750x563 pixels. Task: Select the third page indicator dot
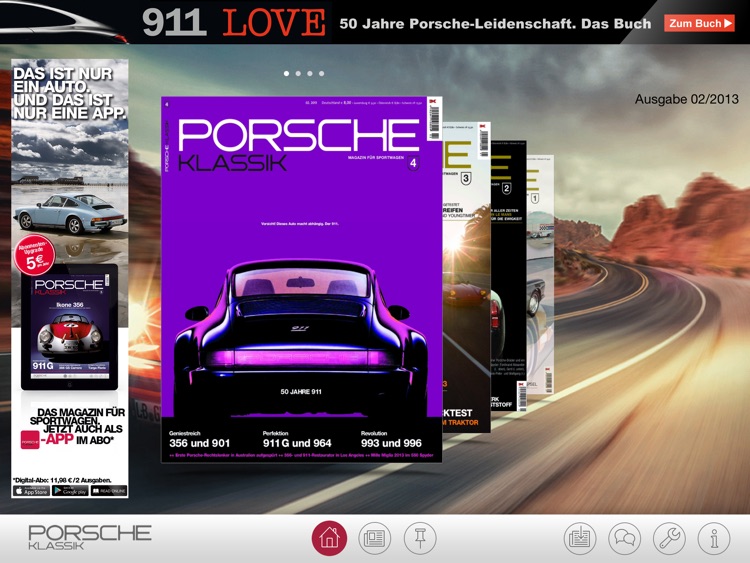pyautogui.click(x=309, y=73)
